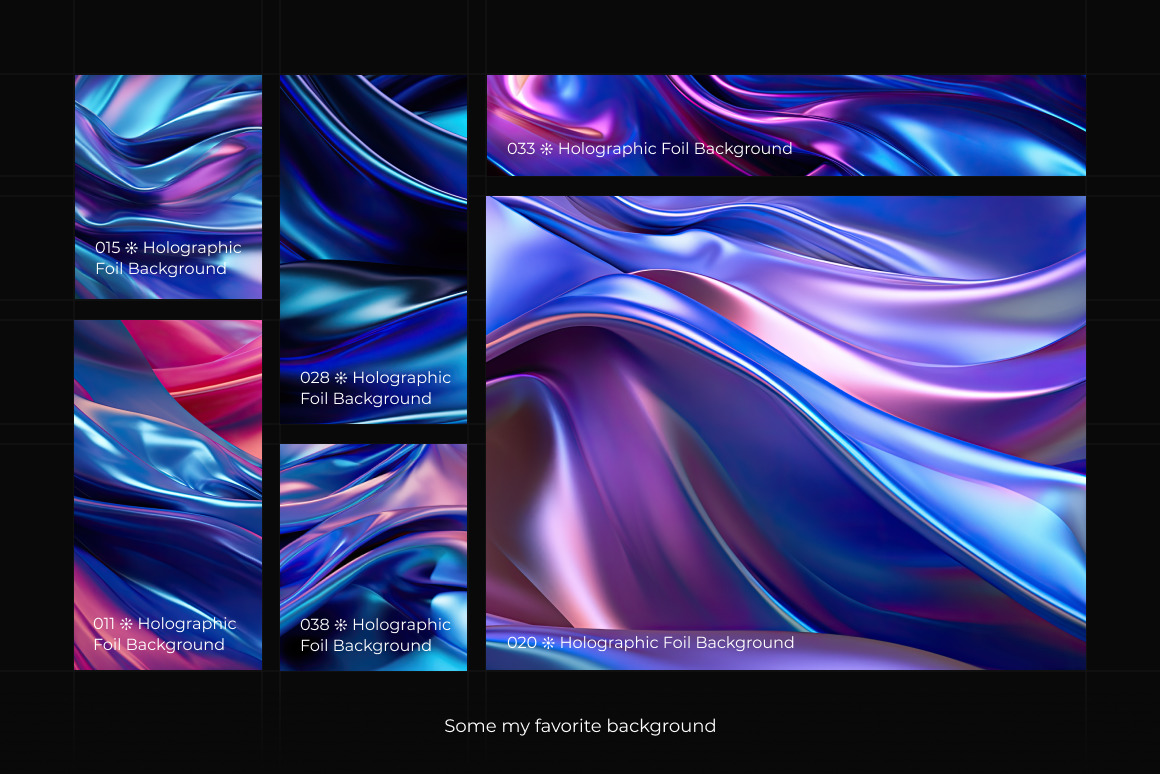Click the '033 ❊ Holographic Foil Background' label

click(650, 149)
